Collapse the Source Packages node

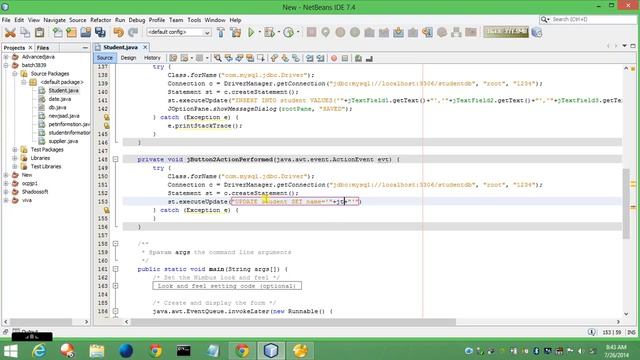pyautogui.click(x=15, y=74)
